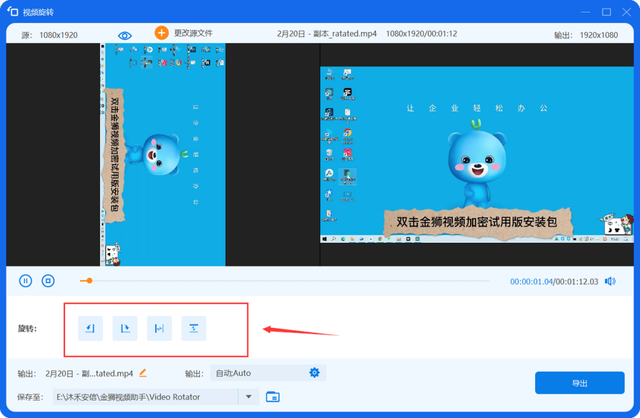Click the source resolution 1080x1920 text
This screenshot has height=418, width=640.
[x=58, y=35]
